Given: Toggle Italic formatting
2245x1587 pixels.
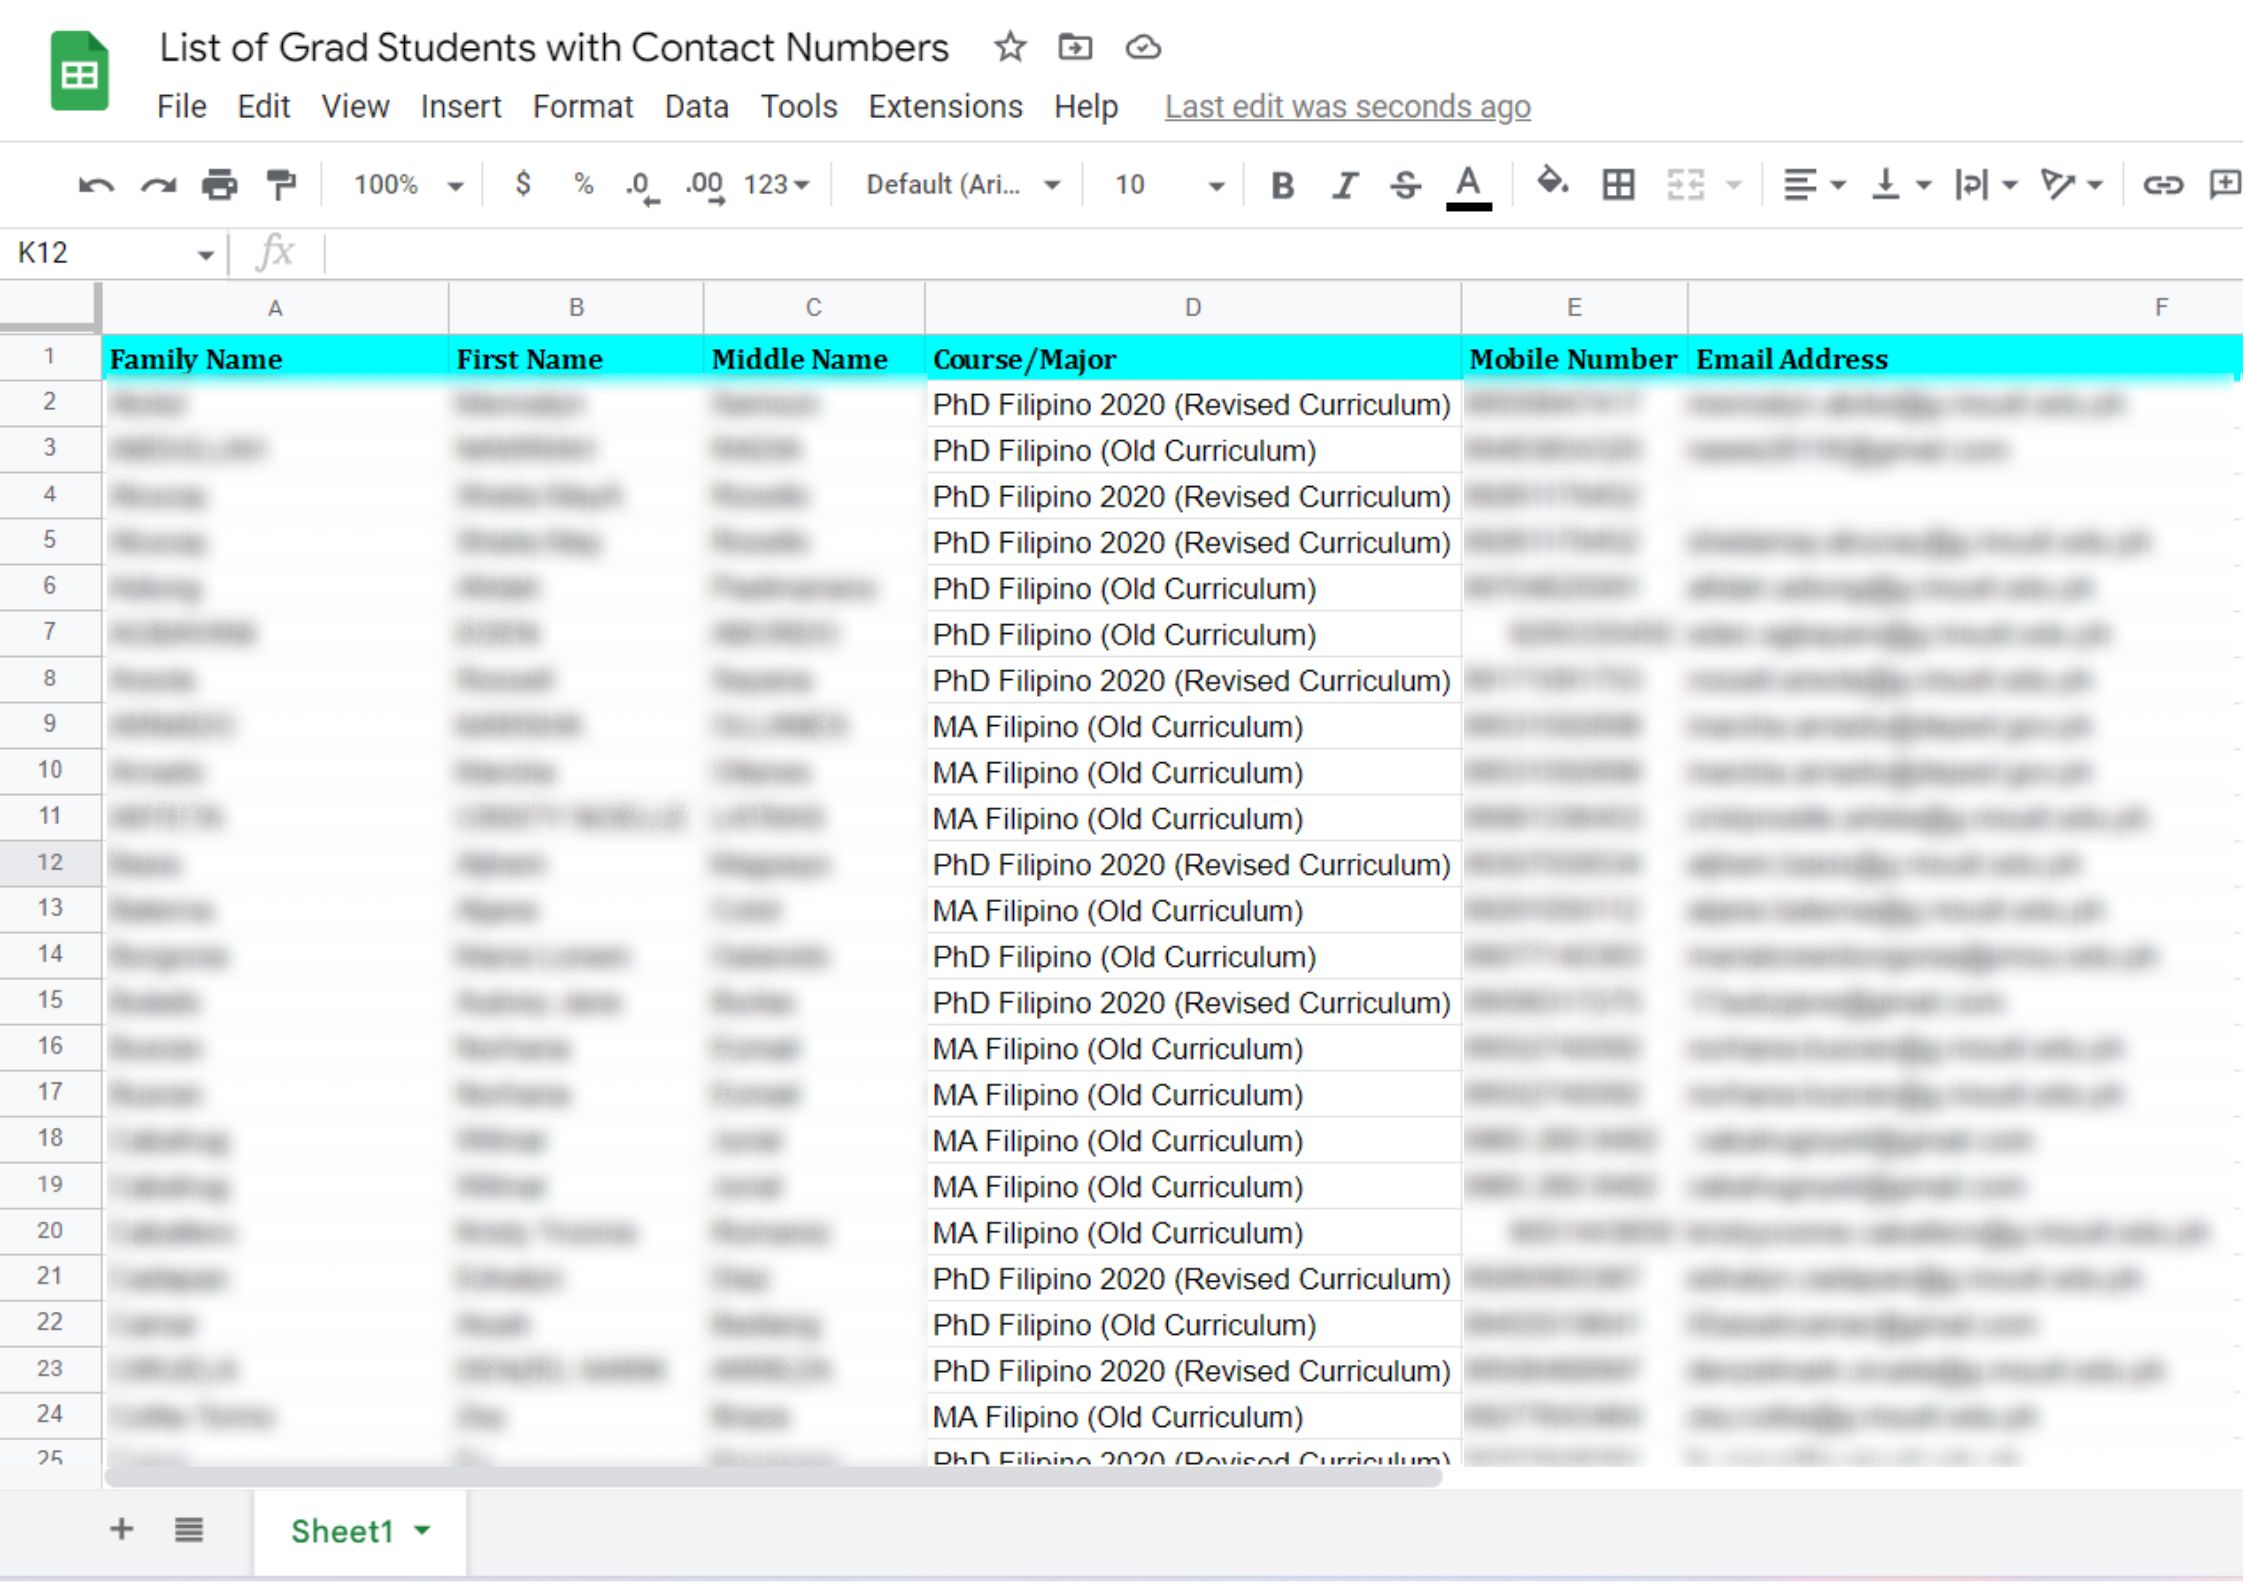Looking at the screenshot, I should tap(1345, 185).
